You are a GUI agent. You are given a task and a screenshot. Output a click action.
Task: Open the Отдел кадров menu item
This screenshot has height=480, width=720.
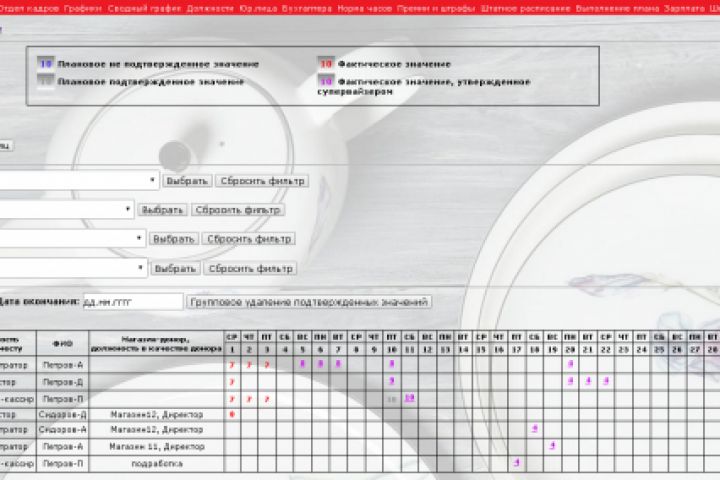[29, 8]
